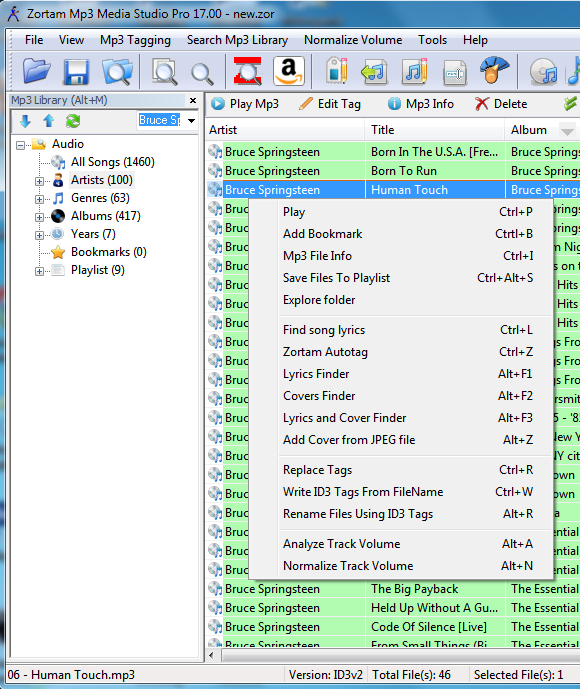Choose Normalize Track Volume

tap(401, 566)
